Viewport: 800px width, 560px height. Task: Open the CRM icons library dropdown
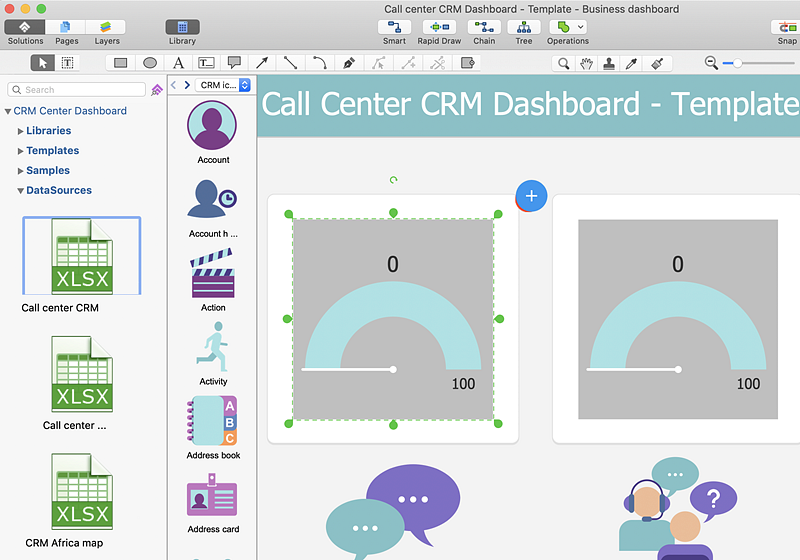tap(223, 85)
